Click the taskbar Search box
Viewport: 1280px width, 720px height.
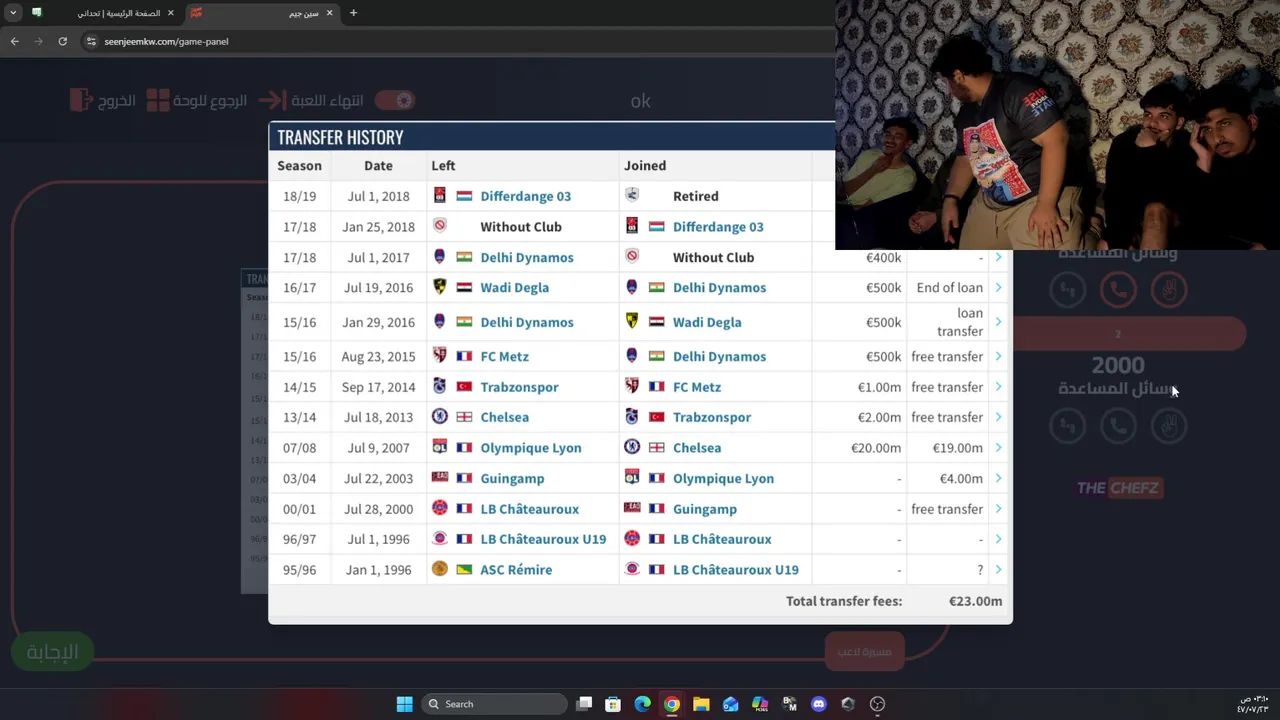point(494,704)
